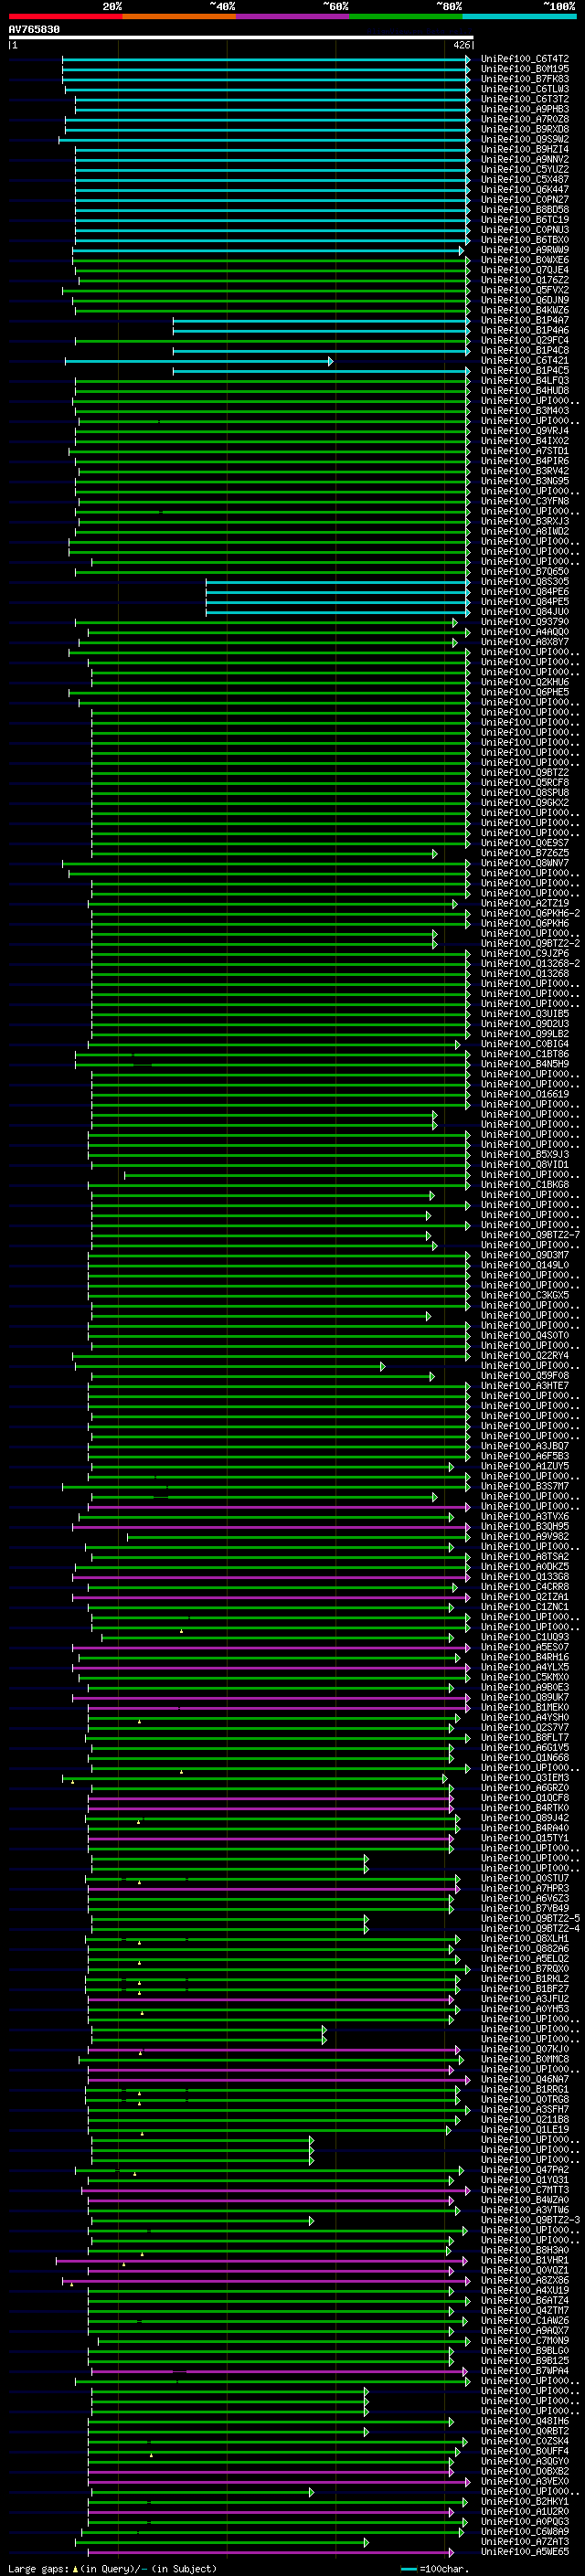The image size is (585, 2576).
Task: Click the 426 query end position label
Action: pos(461,45)
